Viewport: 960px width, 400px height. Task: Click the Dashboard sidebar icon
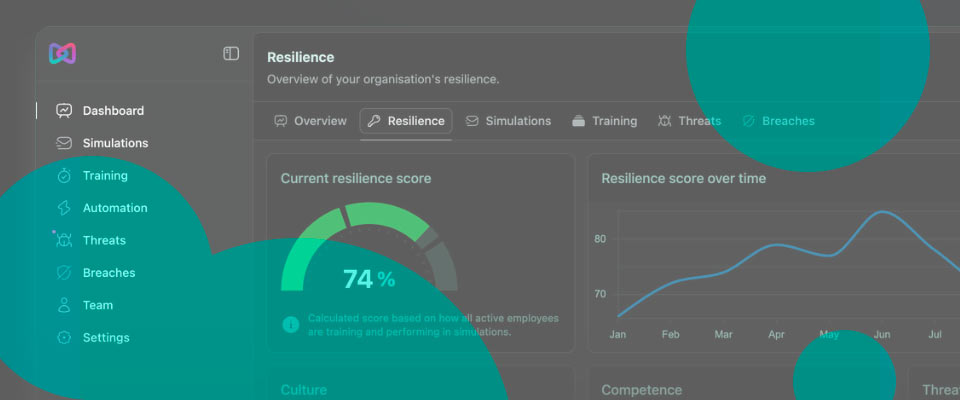pyautogui.click(x=64, y=111)
